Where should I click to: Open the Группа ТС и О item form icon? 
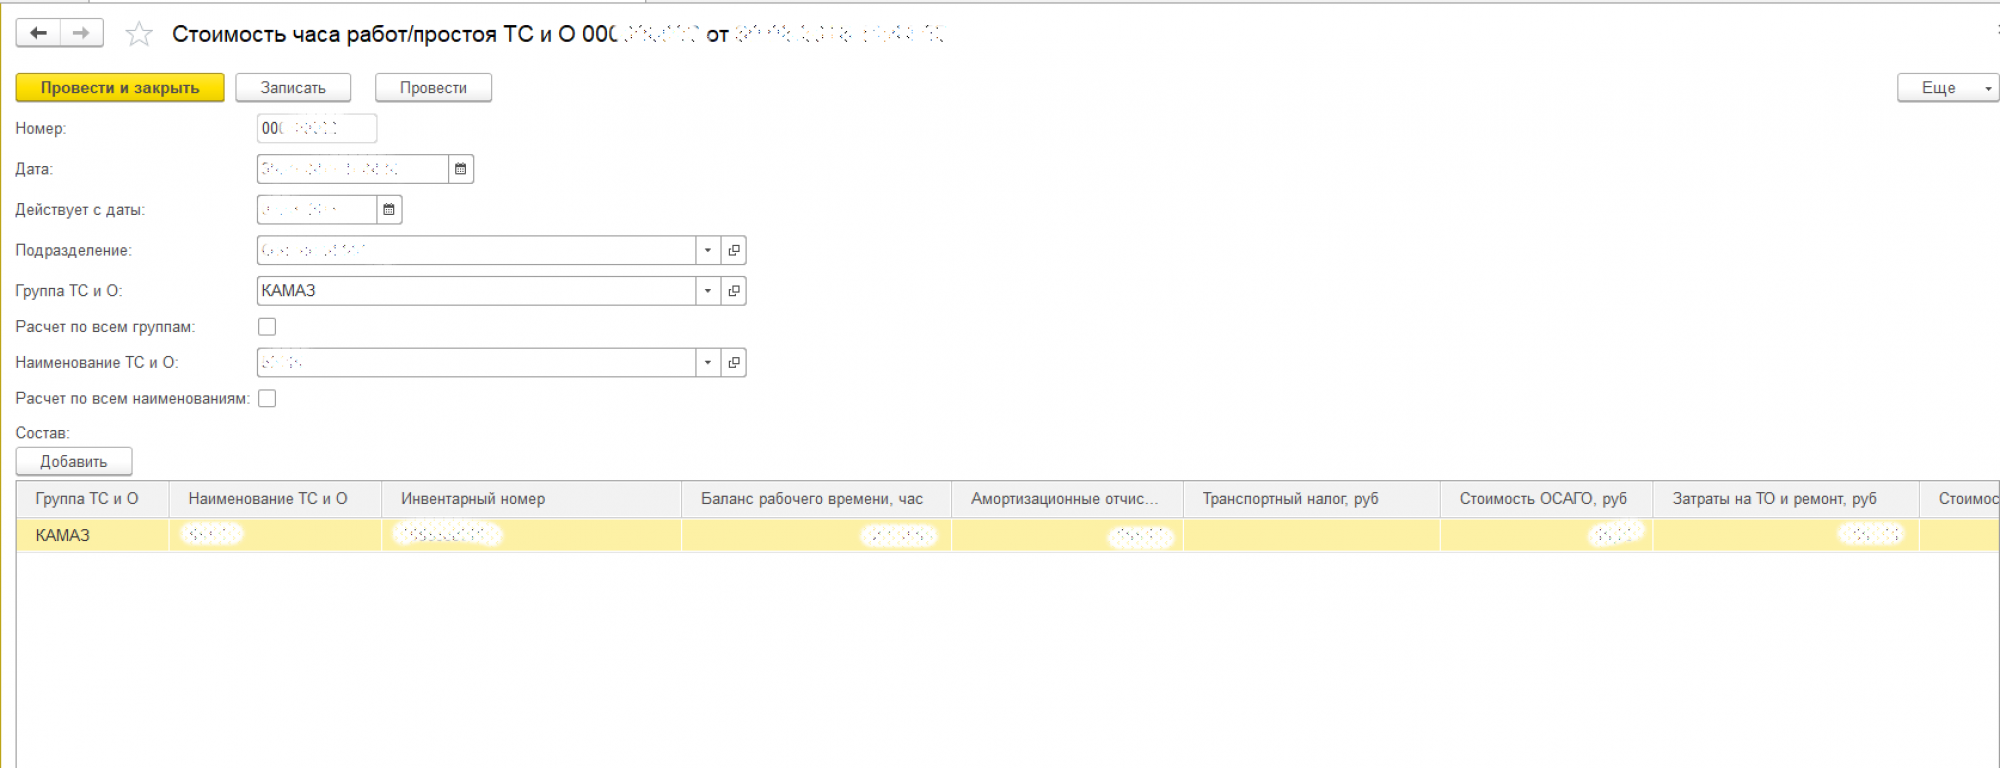pos(734,291)
